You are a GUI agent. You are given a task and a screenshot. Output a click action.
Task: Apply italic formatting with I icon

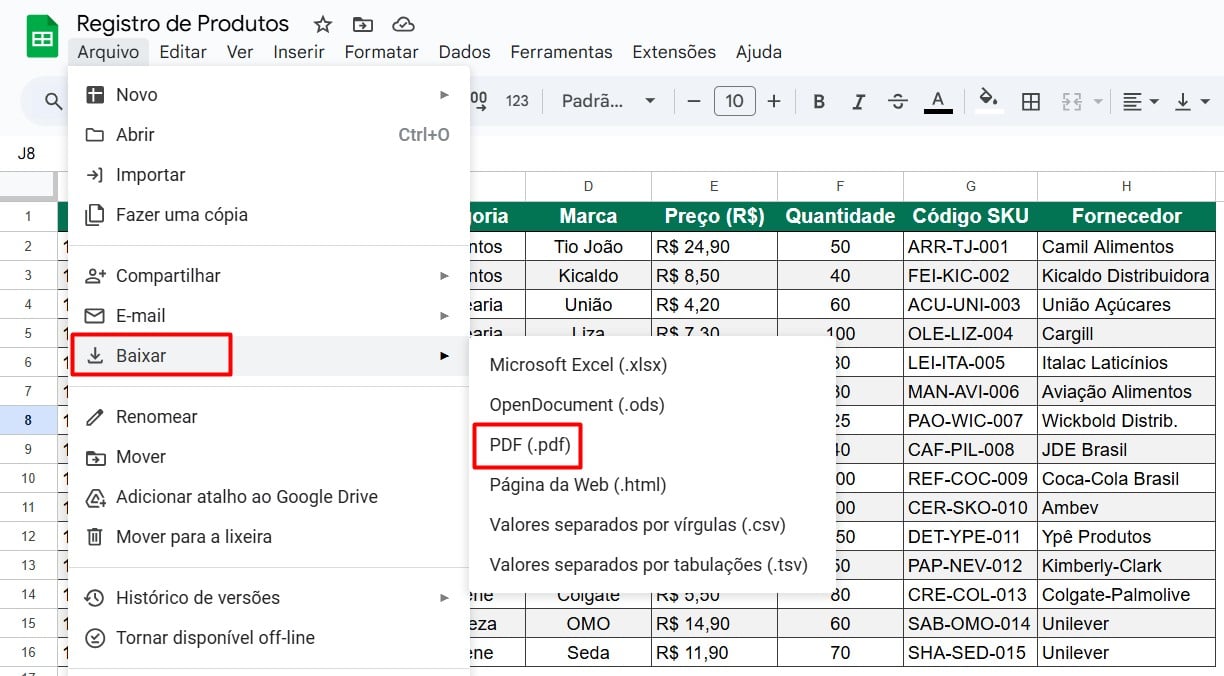click(x=858, y=101)
